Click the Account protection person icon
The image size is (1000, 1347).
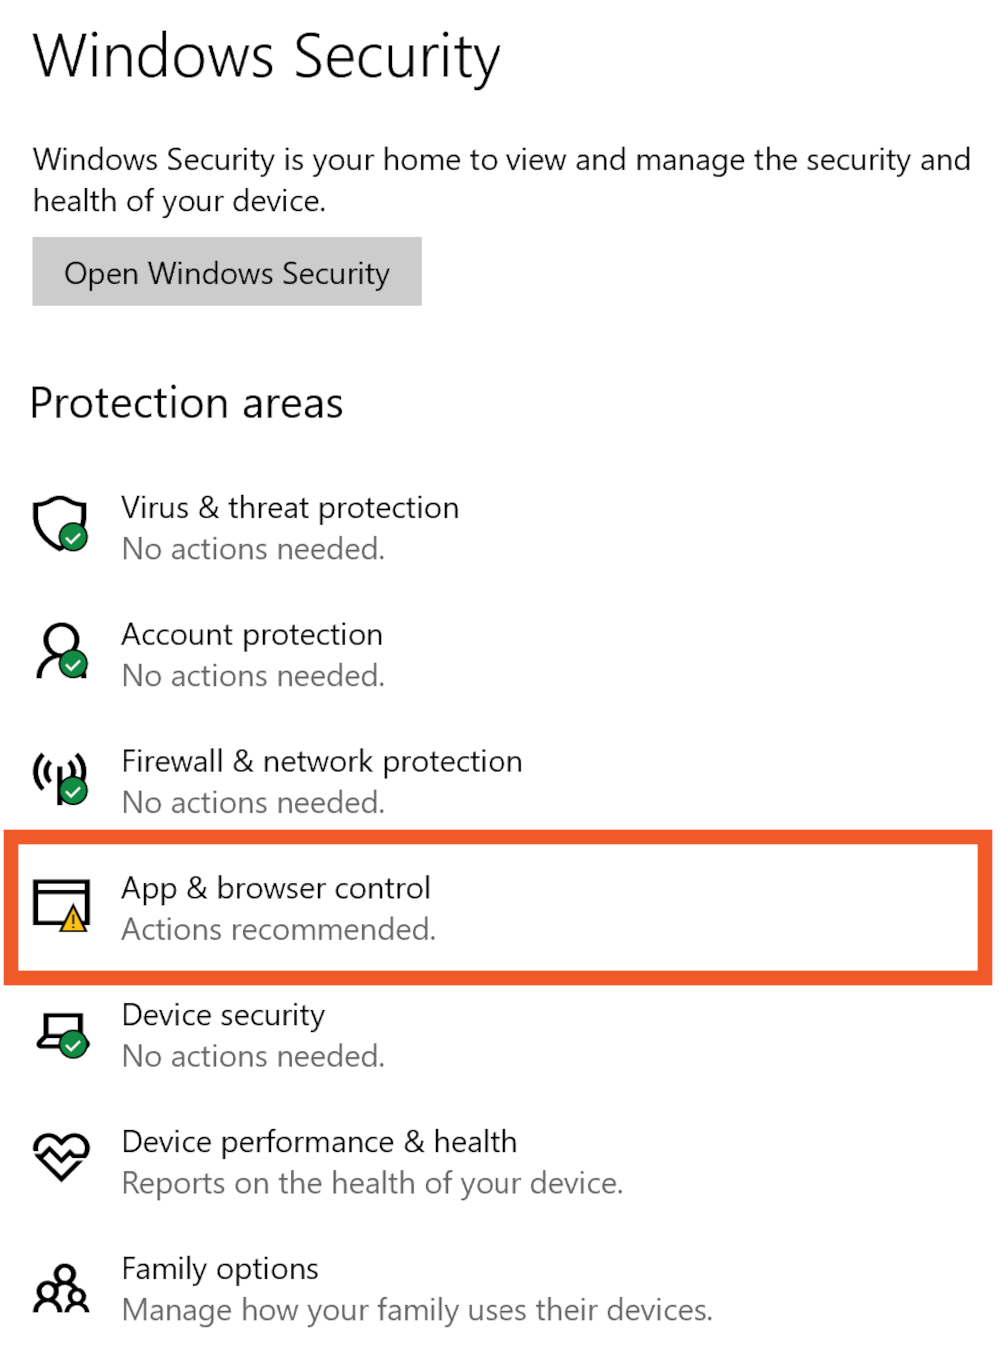pos(62,651)
